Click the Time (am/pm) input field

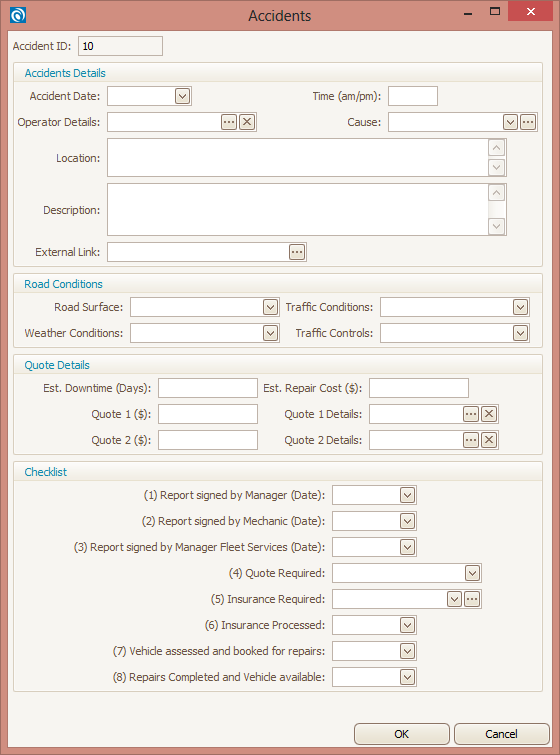click(413, 96)
